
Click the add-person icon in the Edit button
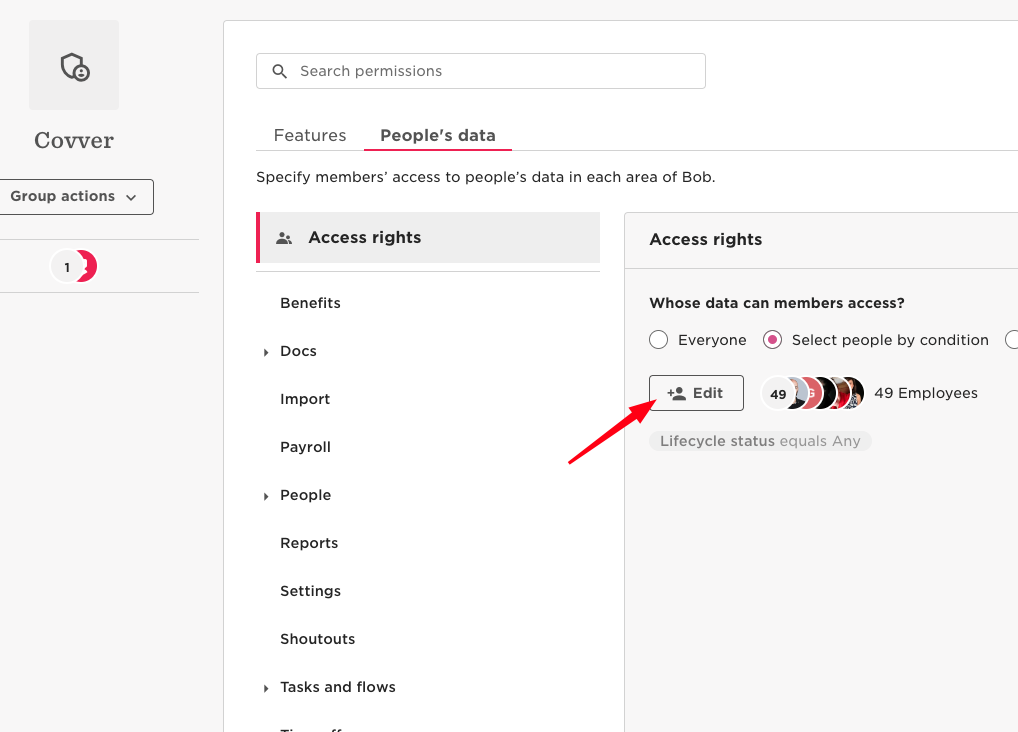677,393
